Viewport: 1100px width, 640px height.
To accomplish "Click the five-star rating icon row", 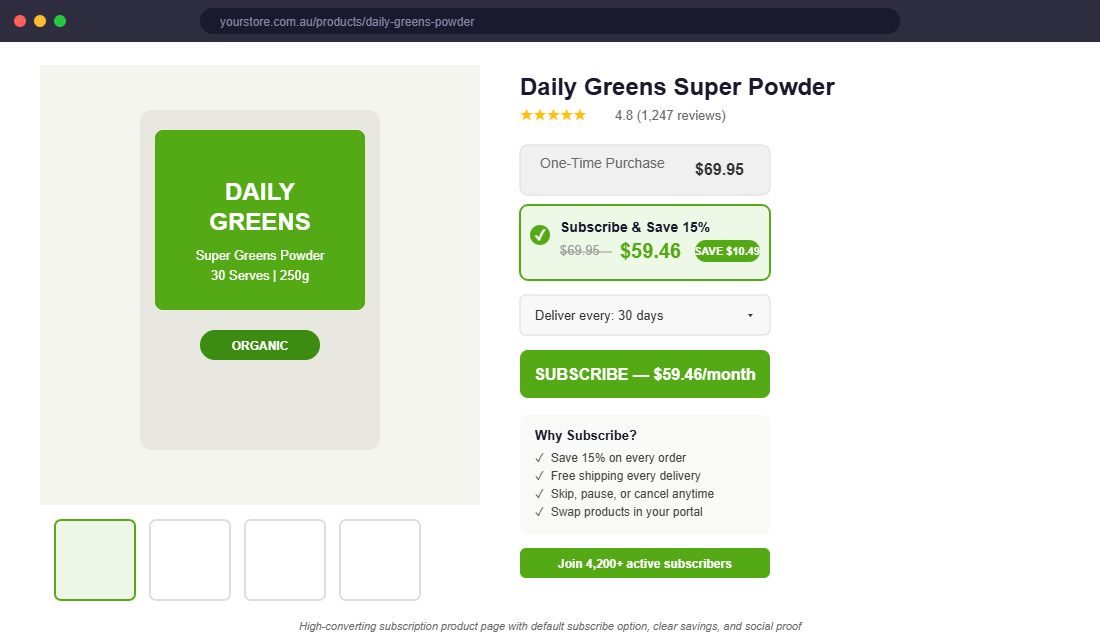I will [x=553, y=114].
